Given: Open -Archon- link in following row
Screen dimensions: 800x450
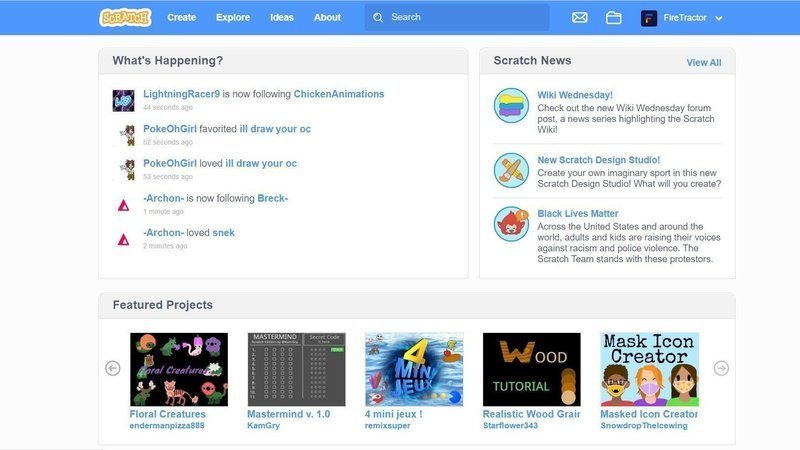Looking at the screenshot, I should click(163, 198).
